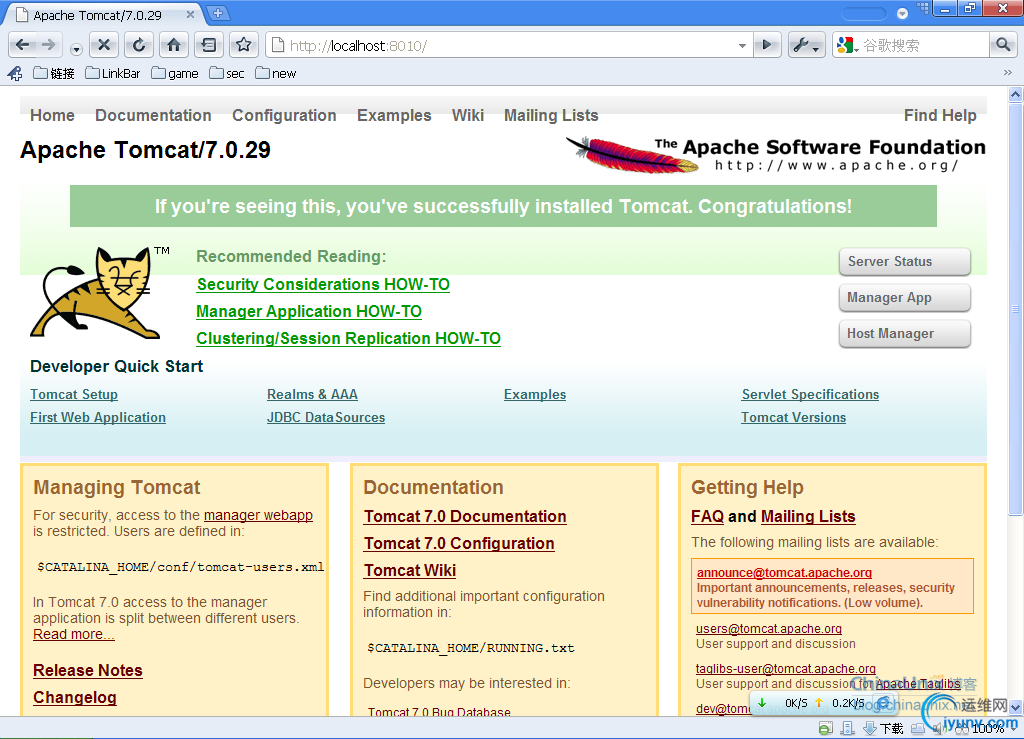The width and height of the screenshot is (1024, 739).
Task: Click Find Help in the navigation bar
Action: pos(940,116)
